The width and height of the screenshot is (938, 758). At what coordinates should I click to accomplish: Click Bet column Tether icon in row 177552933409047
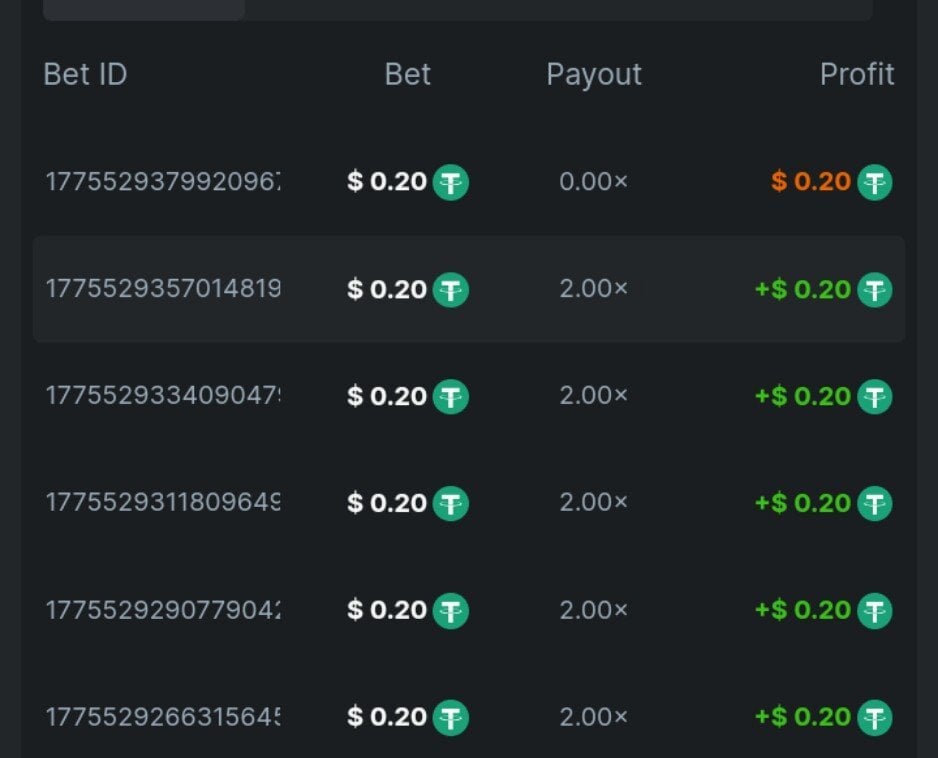click(x=450, y=397)
